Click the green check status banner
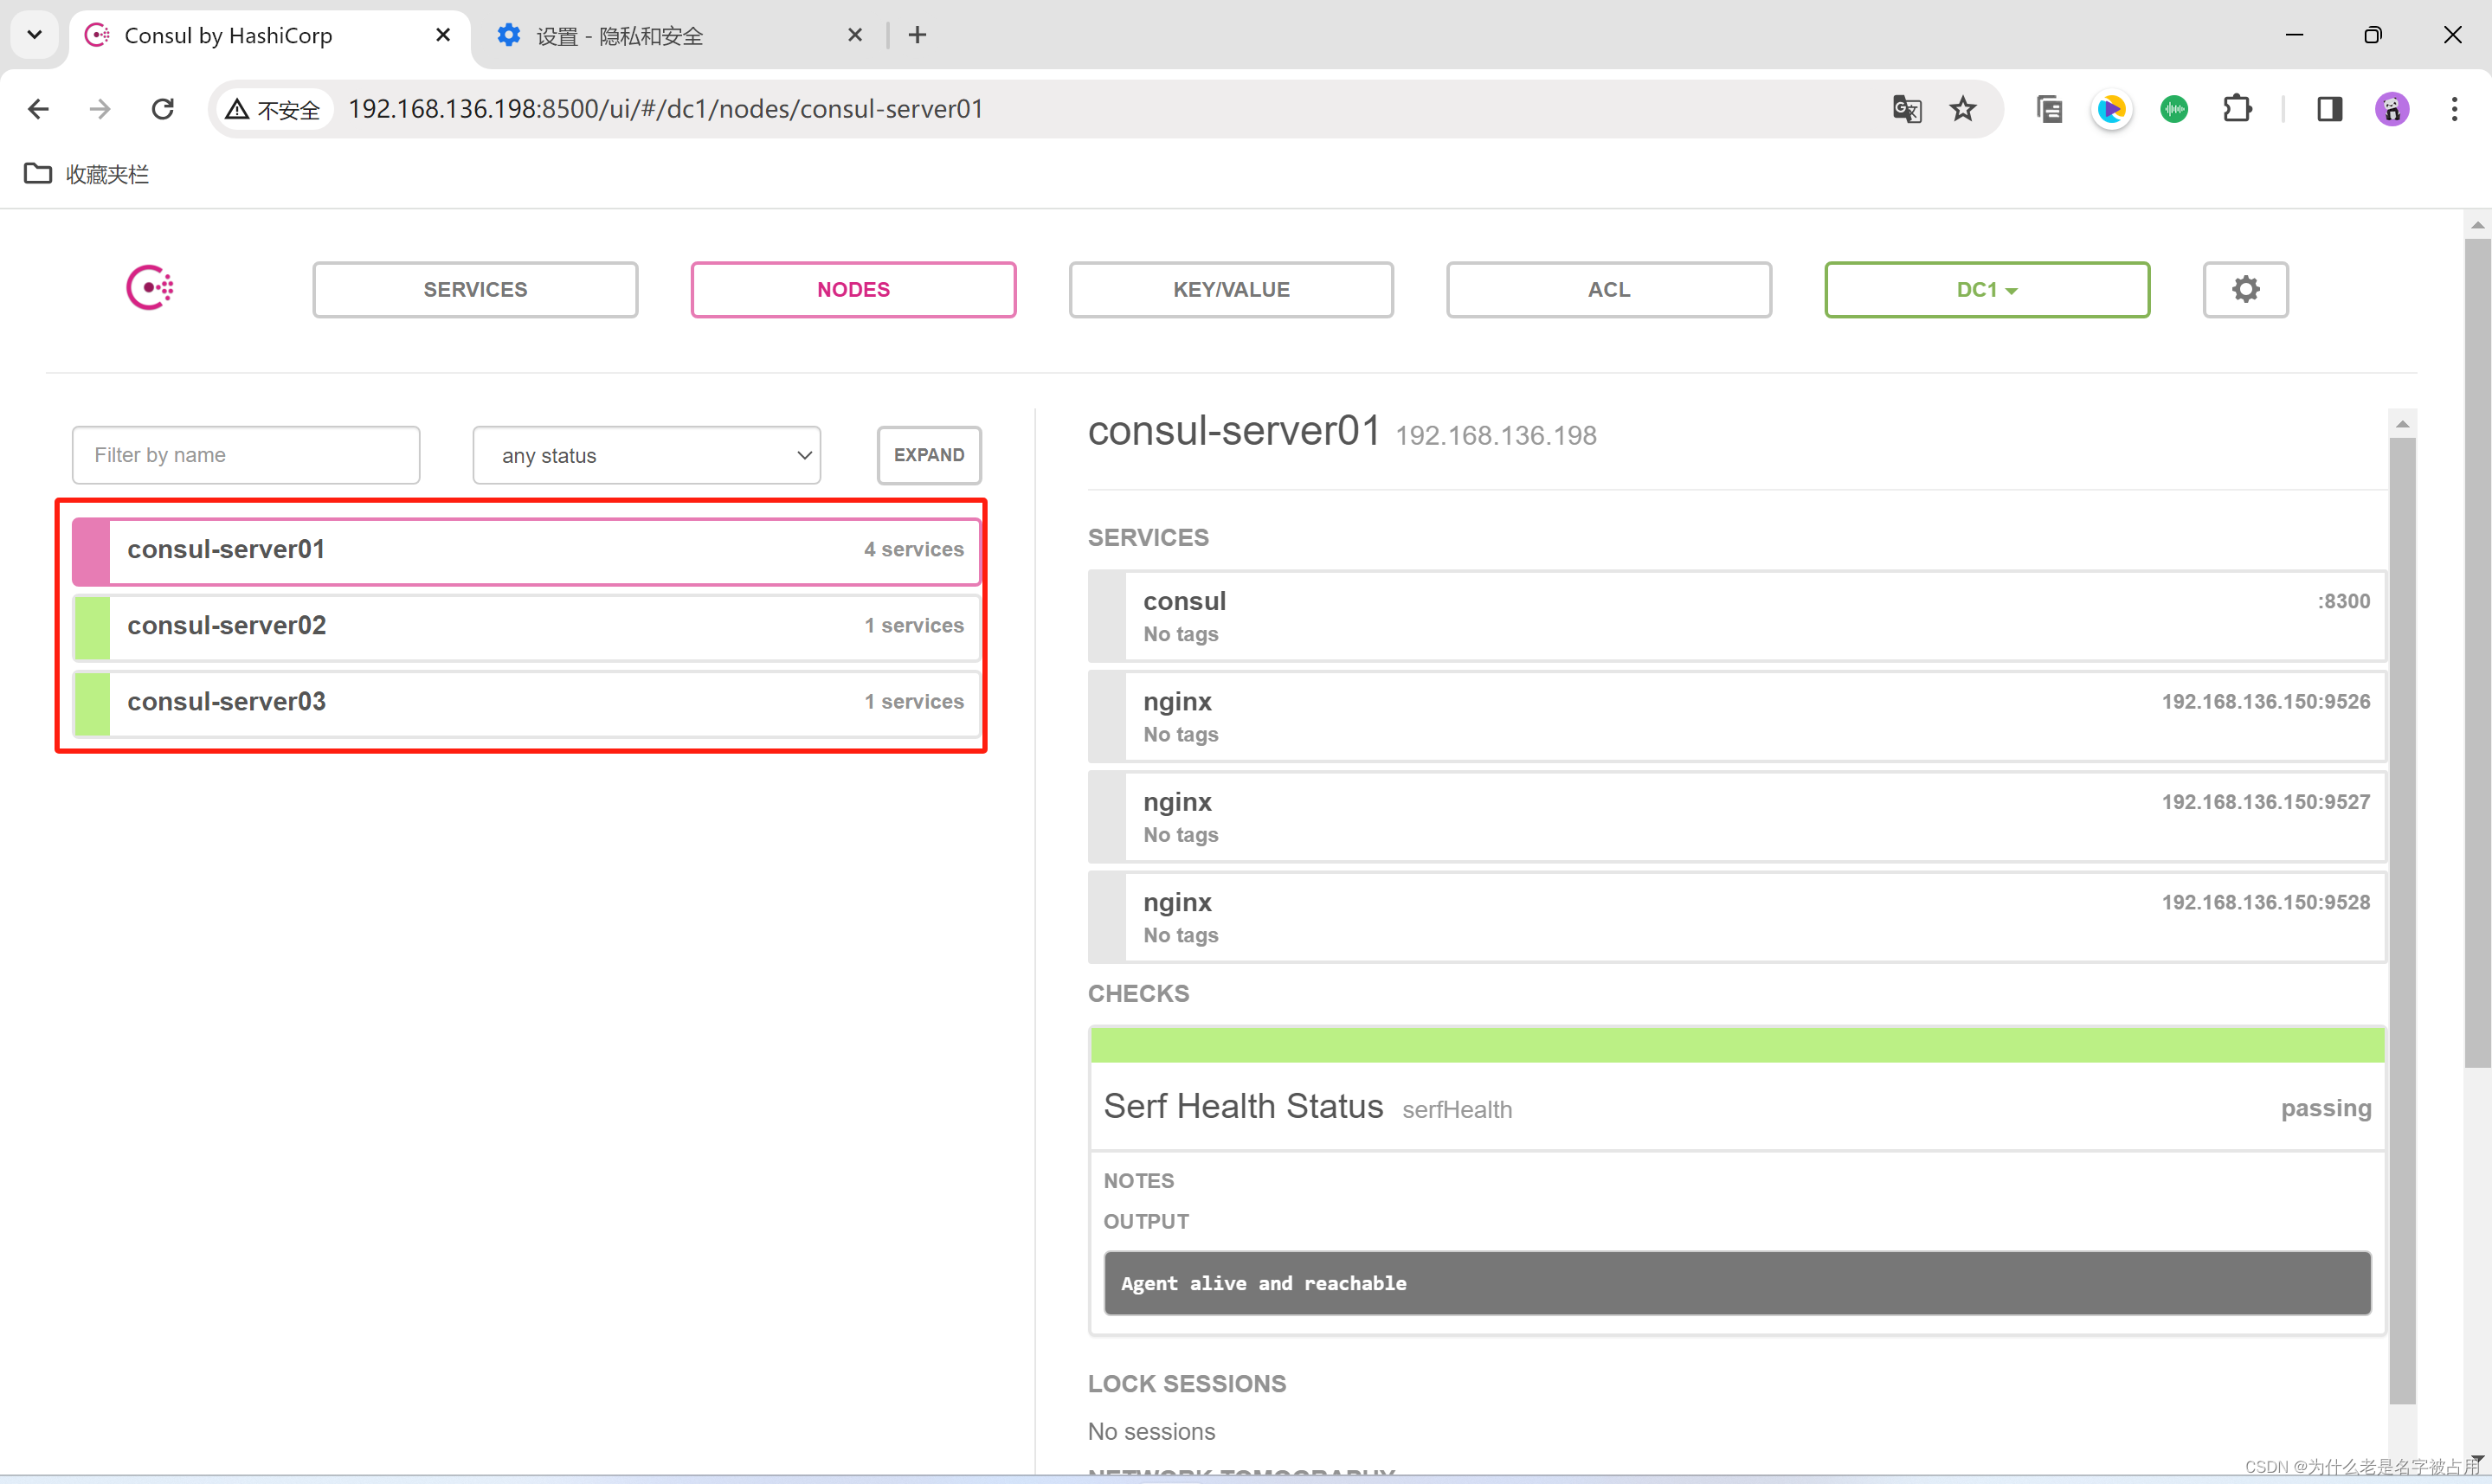Viewport: 2492px width, 1484px height. point(1737,1046)
